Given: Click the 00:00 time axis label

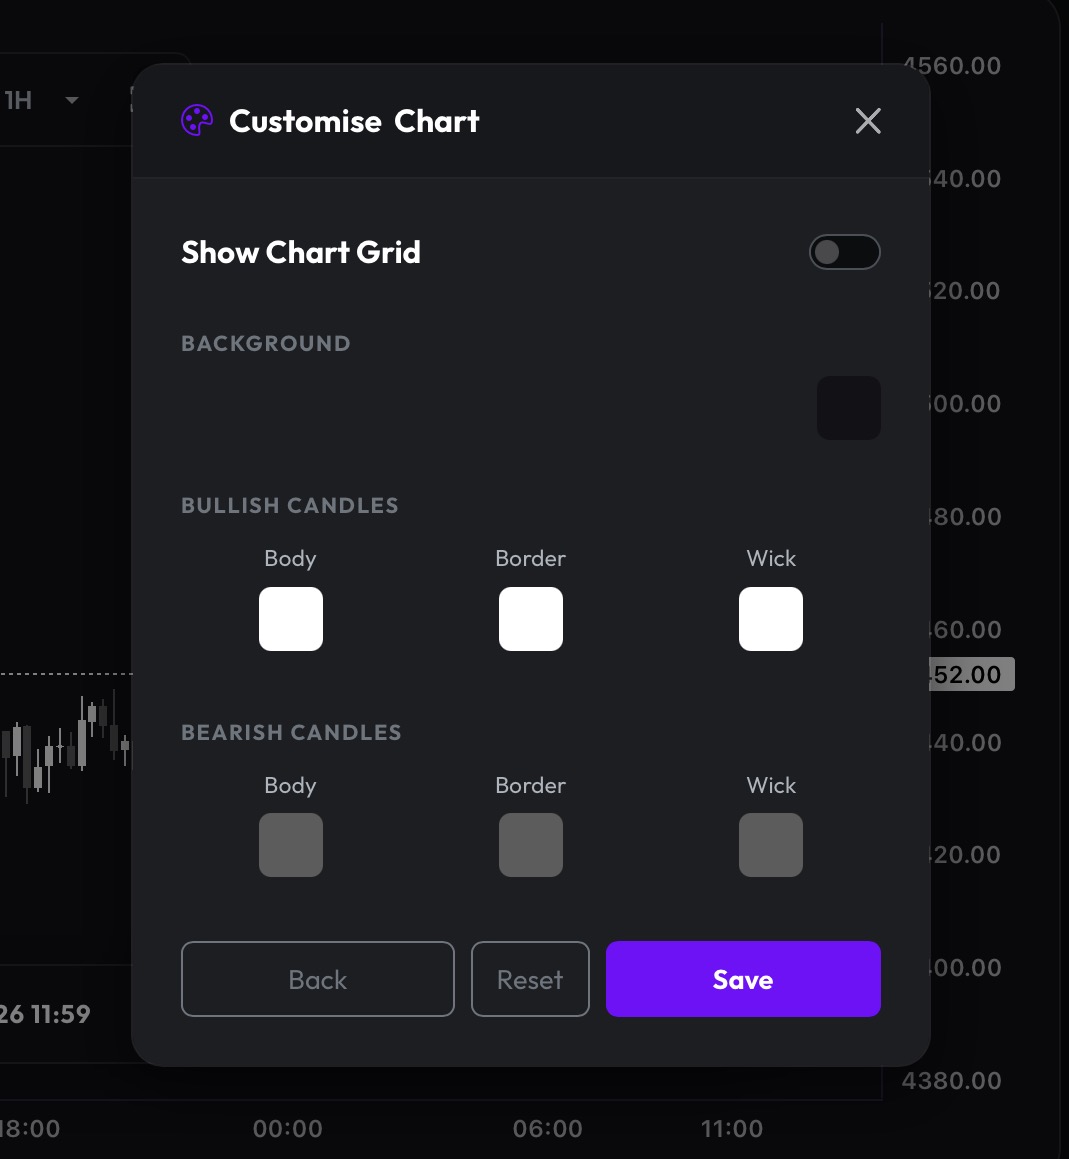Looking at the screenshot, I should 288,1129.
